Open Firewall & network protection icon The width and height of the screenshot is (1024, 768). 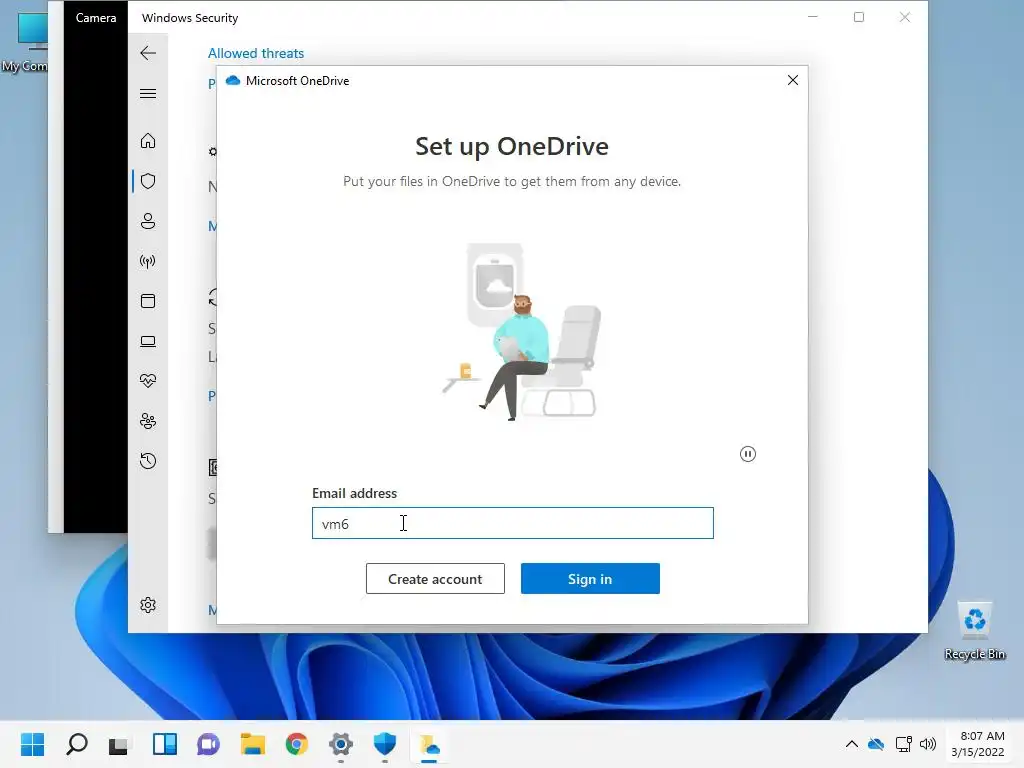pos(148,261)
